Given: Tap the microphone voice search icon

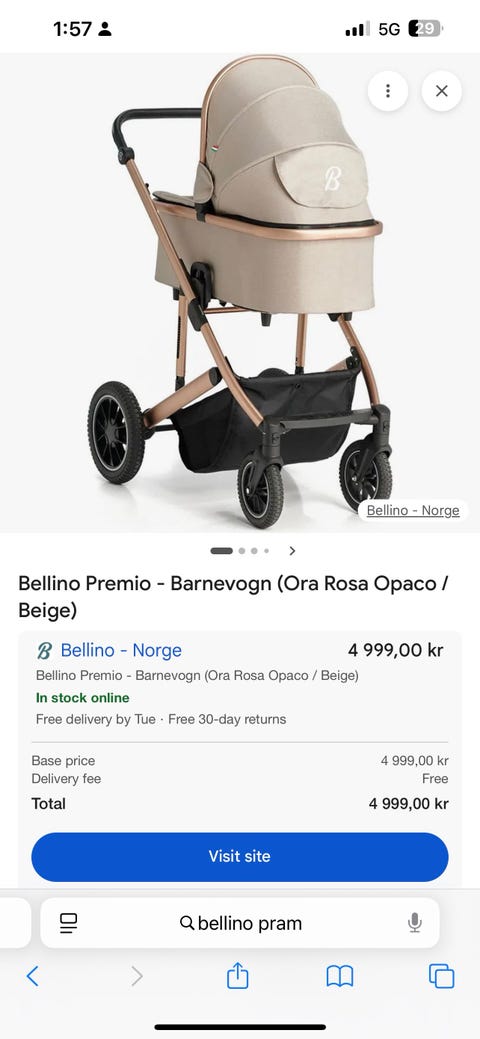Looking at the screenshot, I should click(x=415, y=922).
